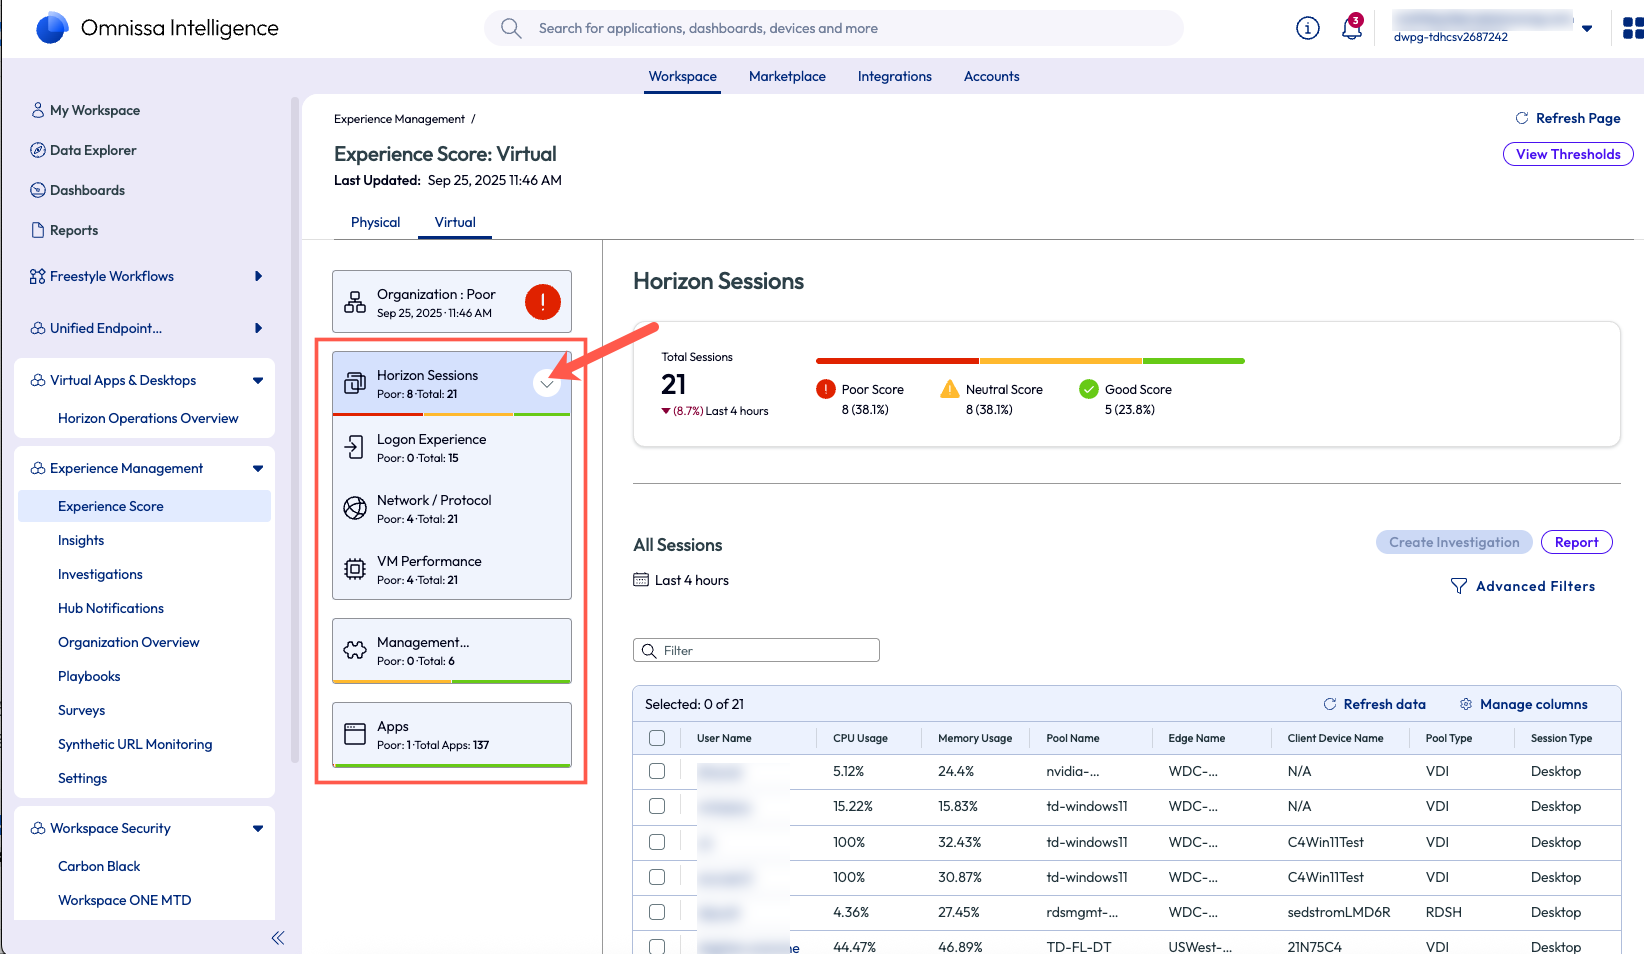Screen dimensions: 1644x954
Task: Check the row with 5.12% CPU usage
Action: [x=657, y=771]
